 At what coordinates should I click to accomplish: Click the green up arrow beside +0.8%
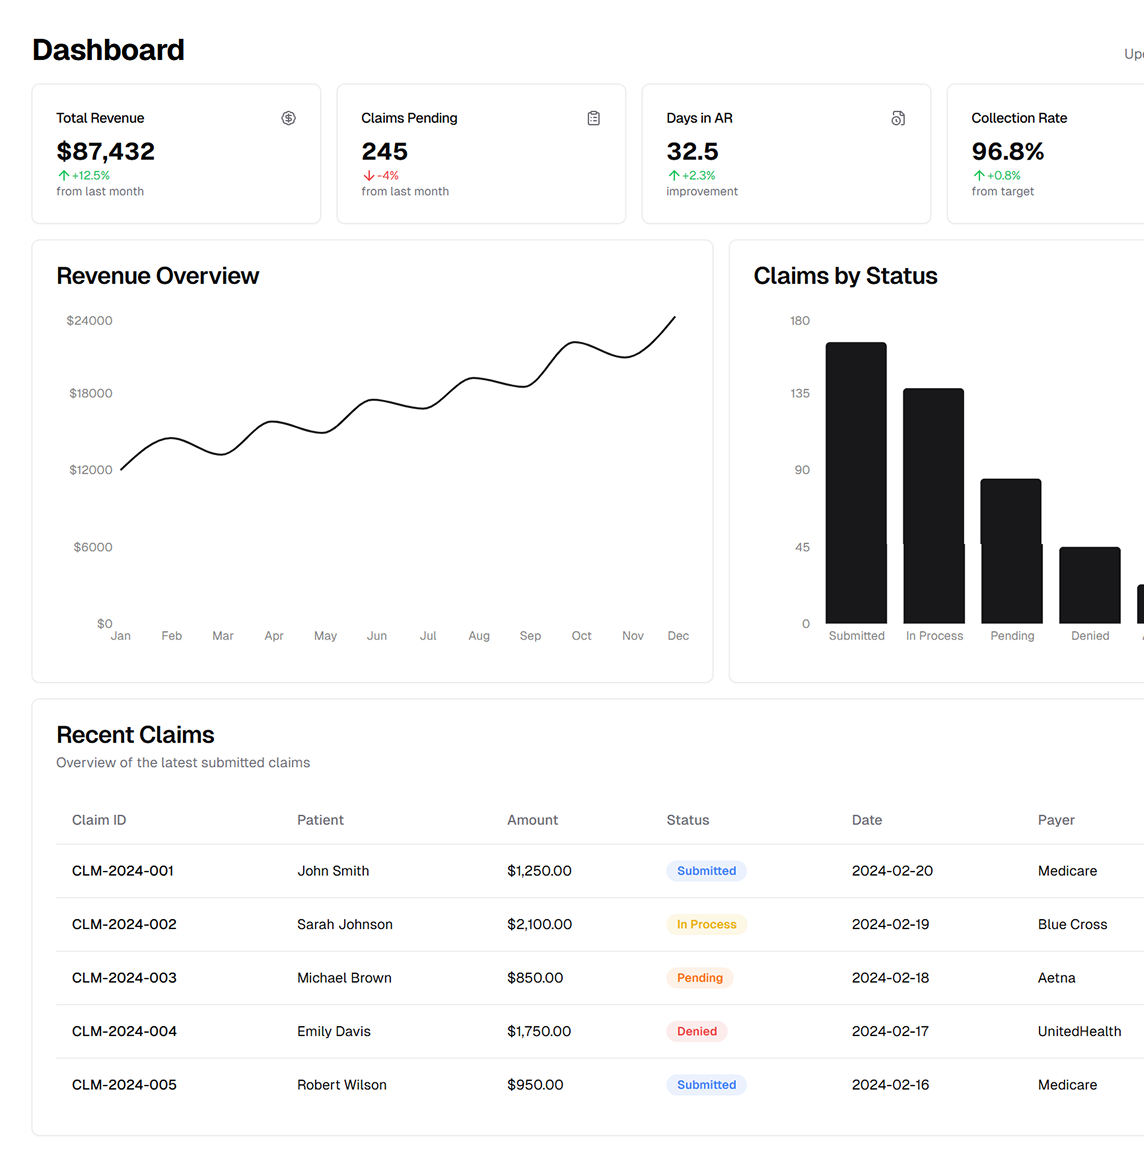click(x=978, y=176)
